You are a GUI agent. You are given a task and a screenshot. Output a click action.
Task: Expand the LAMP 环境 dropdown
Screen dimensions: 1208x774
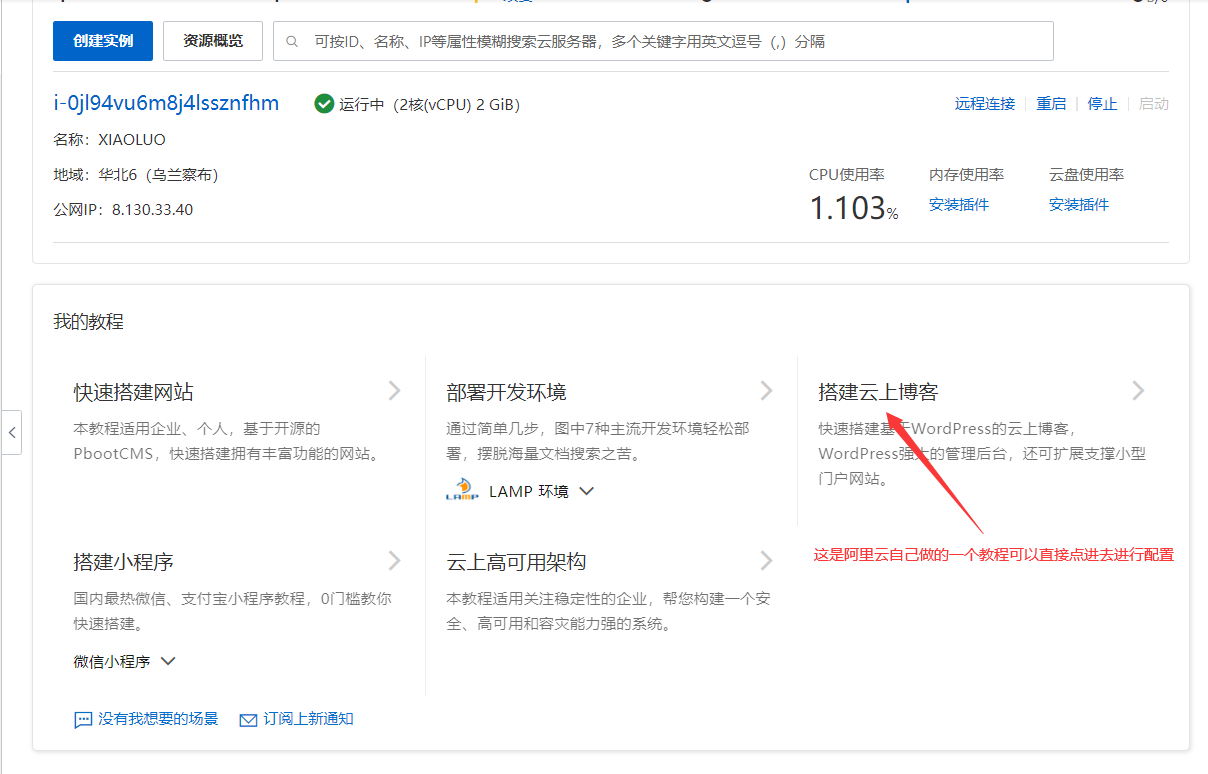(541, 492)
